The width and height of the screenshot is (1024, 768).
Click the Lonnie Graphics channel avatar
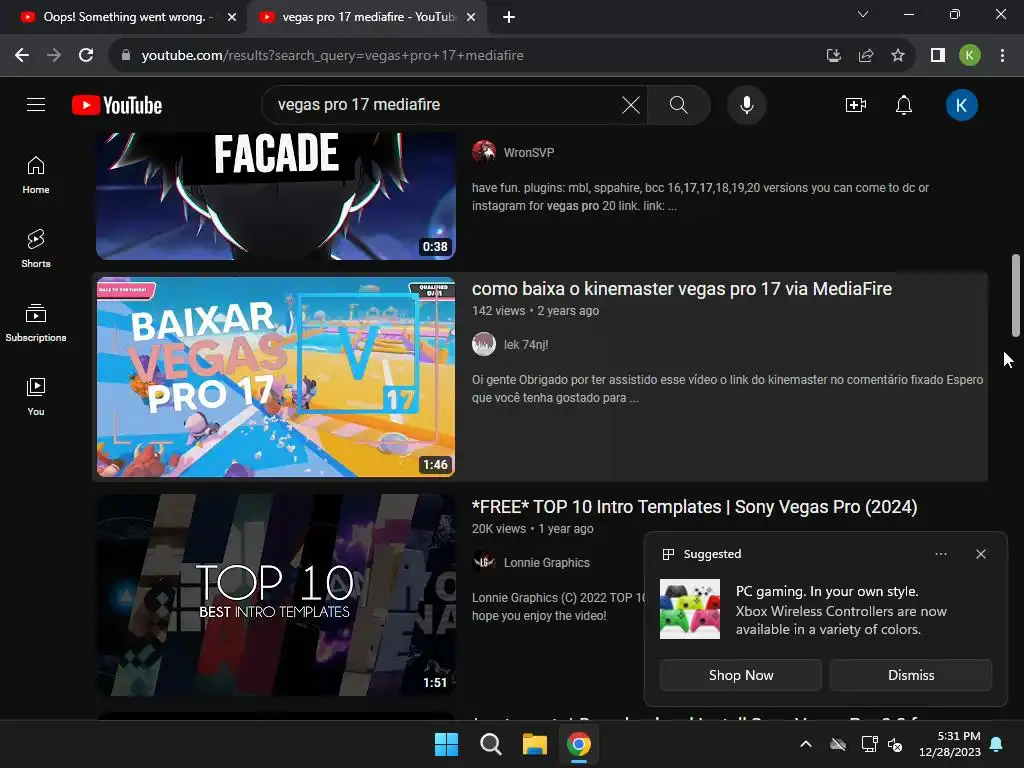[x=484, y=562]
